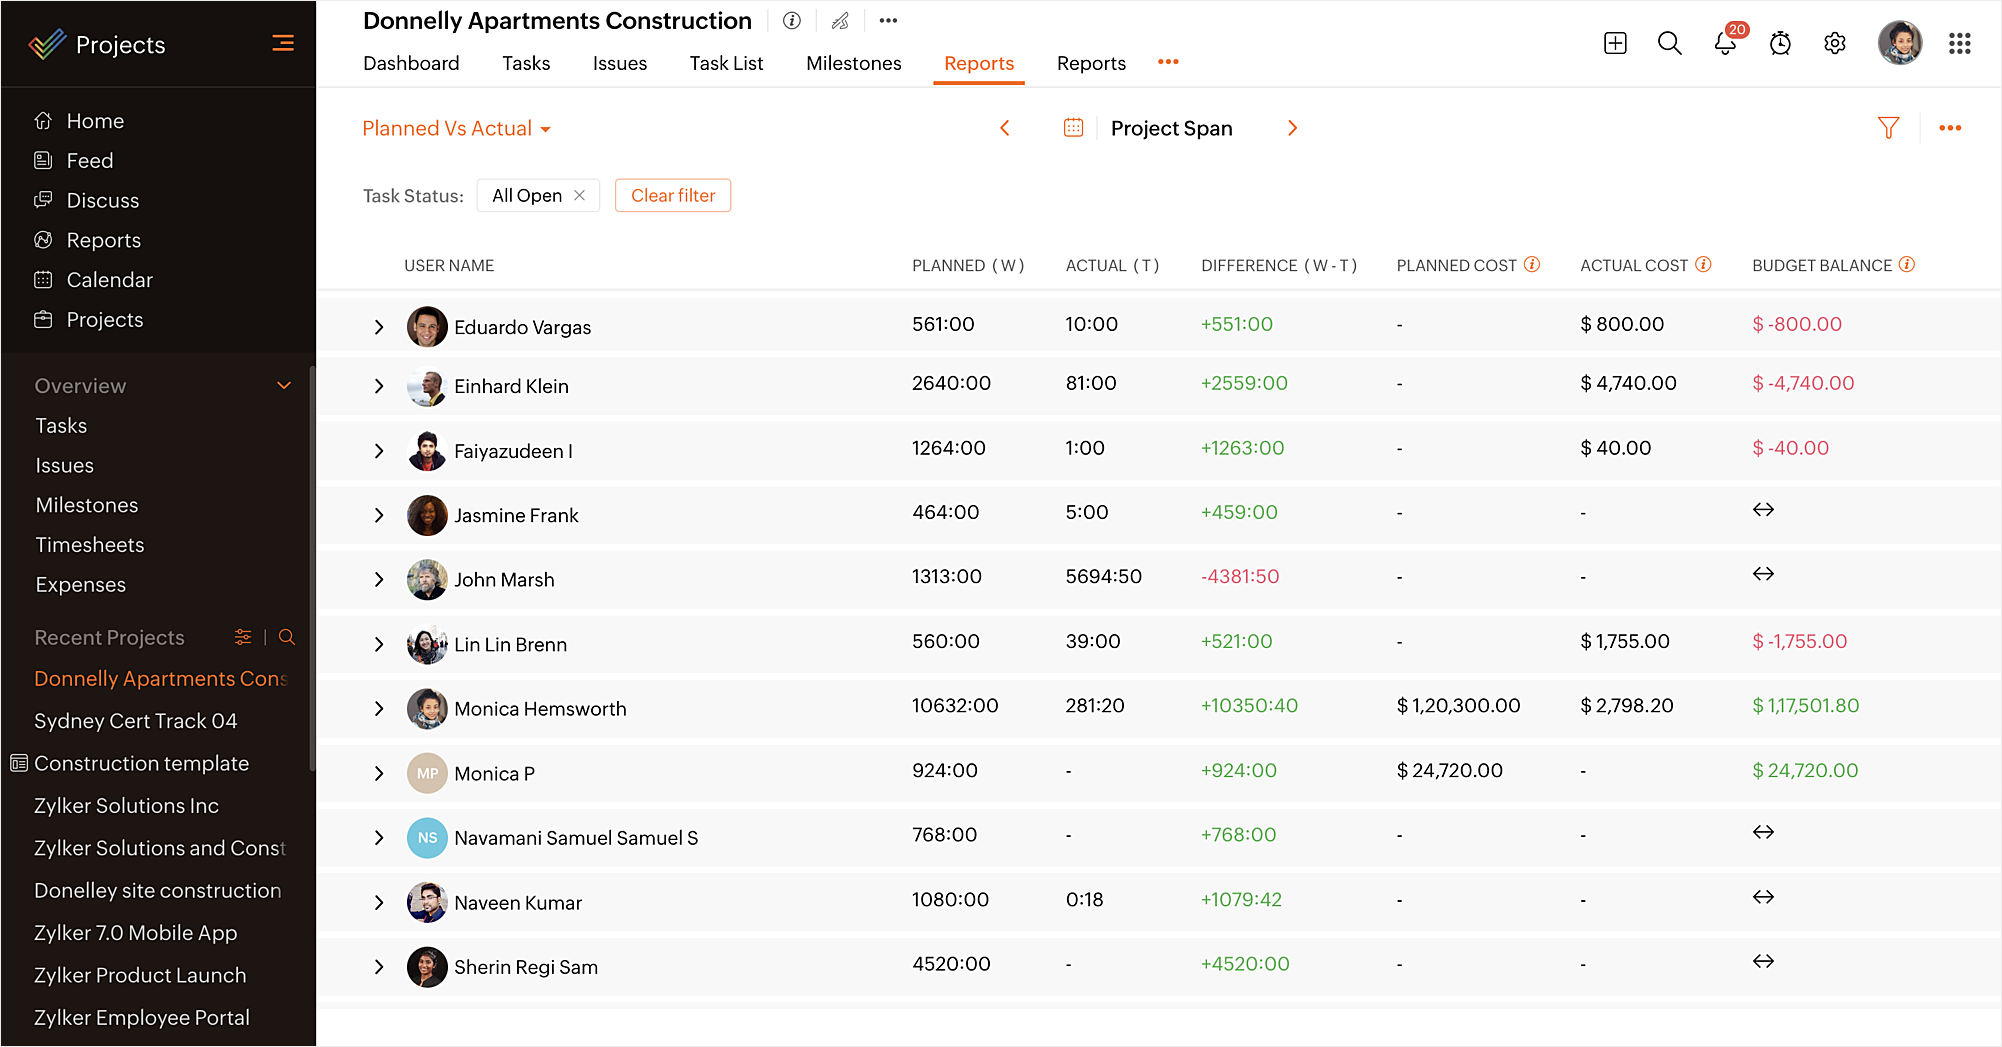Screen dimensions: 2002x1047
Task: Open the settings gear icon
Action: click(x=1834, y=43)
